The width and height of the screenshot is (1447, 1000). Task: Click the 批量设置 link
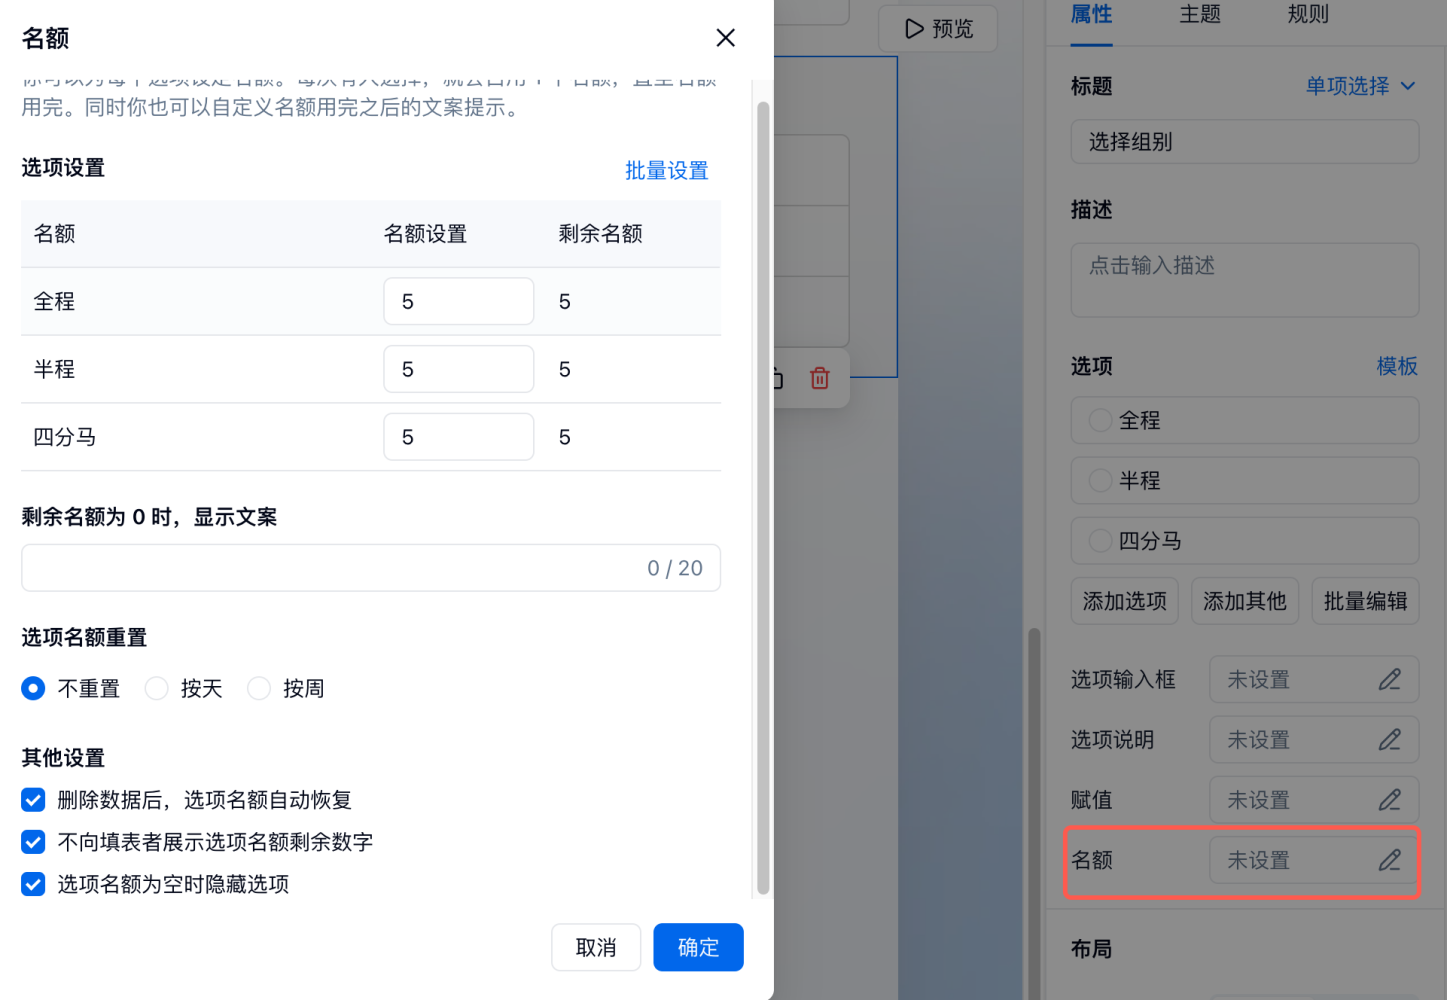coord(666,171)
